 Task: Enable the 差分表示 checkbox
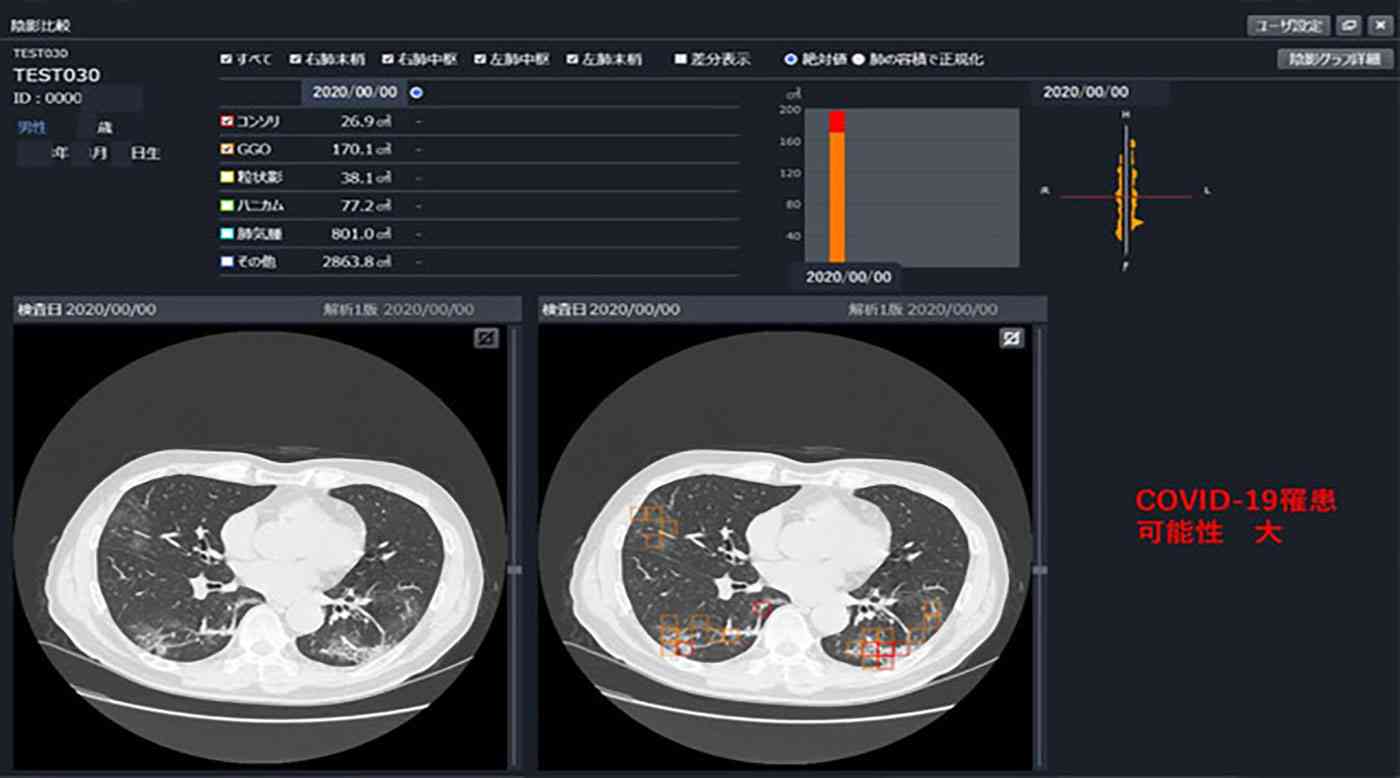681,60
